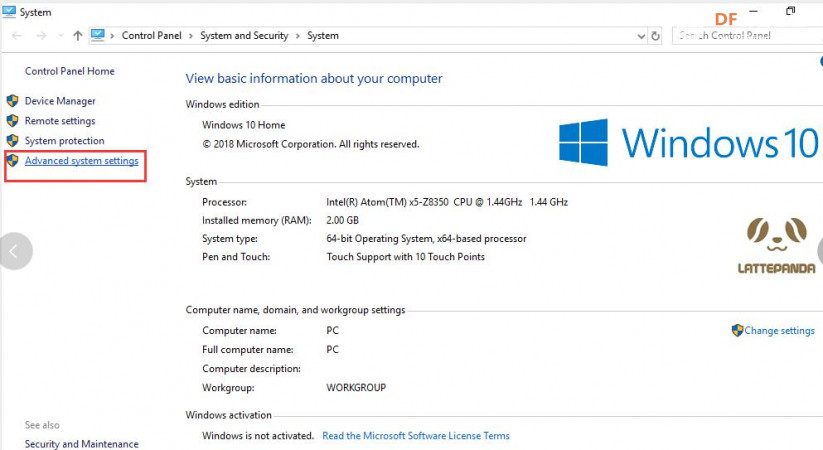This screenshot has width=823, height=450.
Task: Click the Change settings shield icon
Action: point(737,330)
